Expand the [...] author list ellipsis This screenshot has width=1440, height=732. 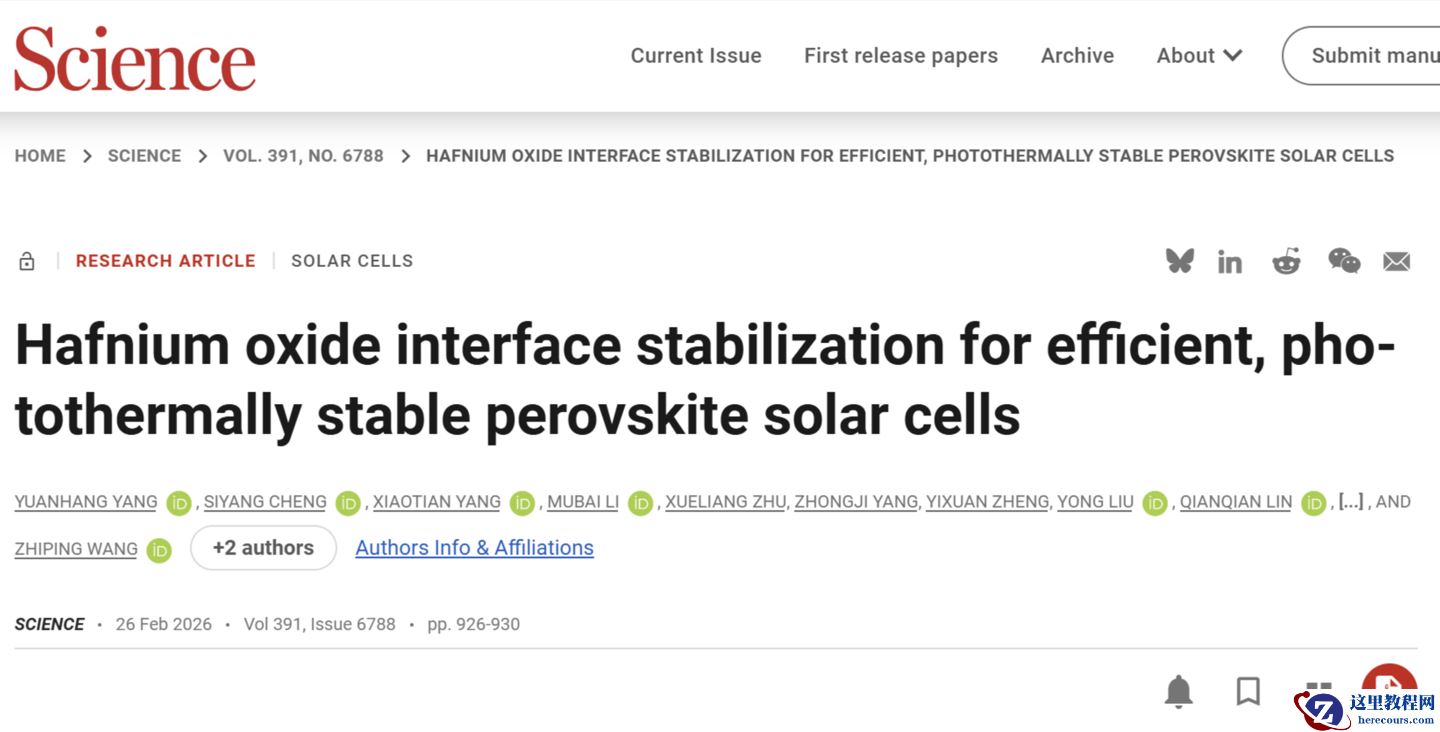tap(1350, 501)
